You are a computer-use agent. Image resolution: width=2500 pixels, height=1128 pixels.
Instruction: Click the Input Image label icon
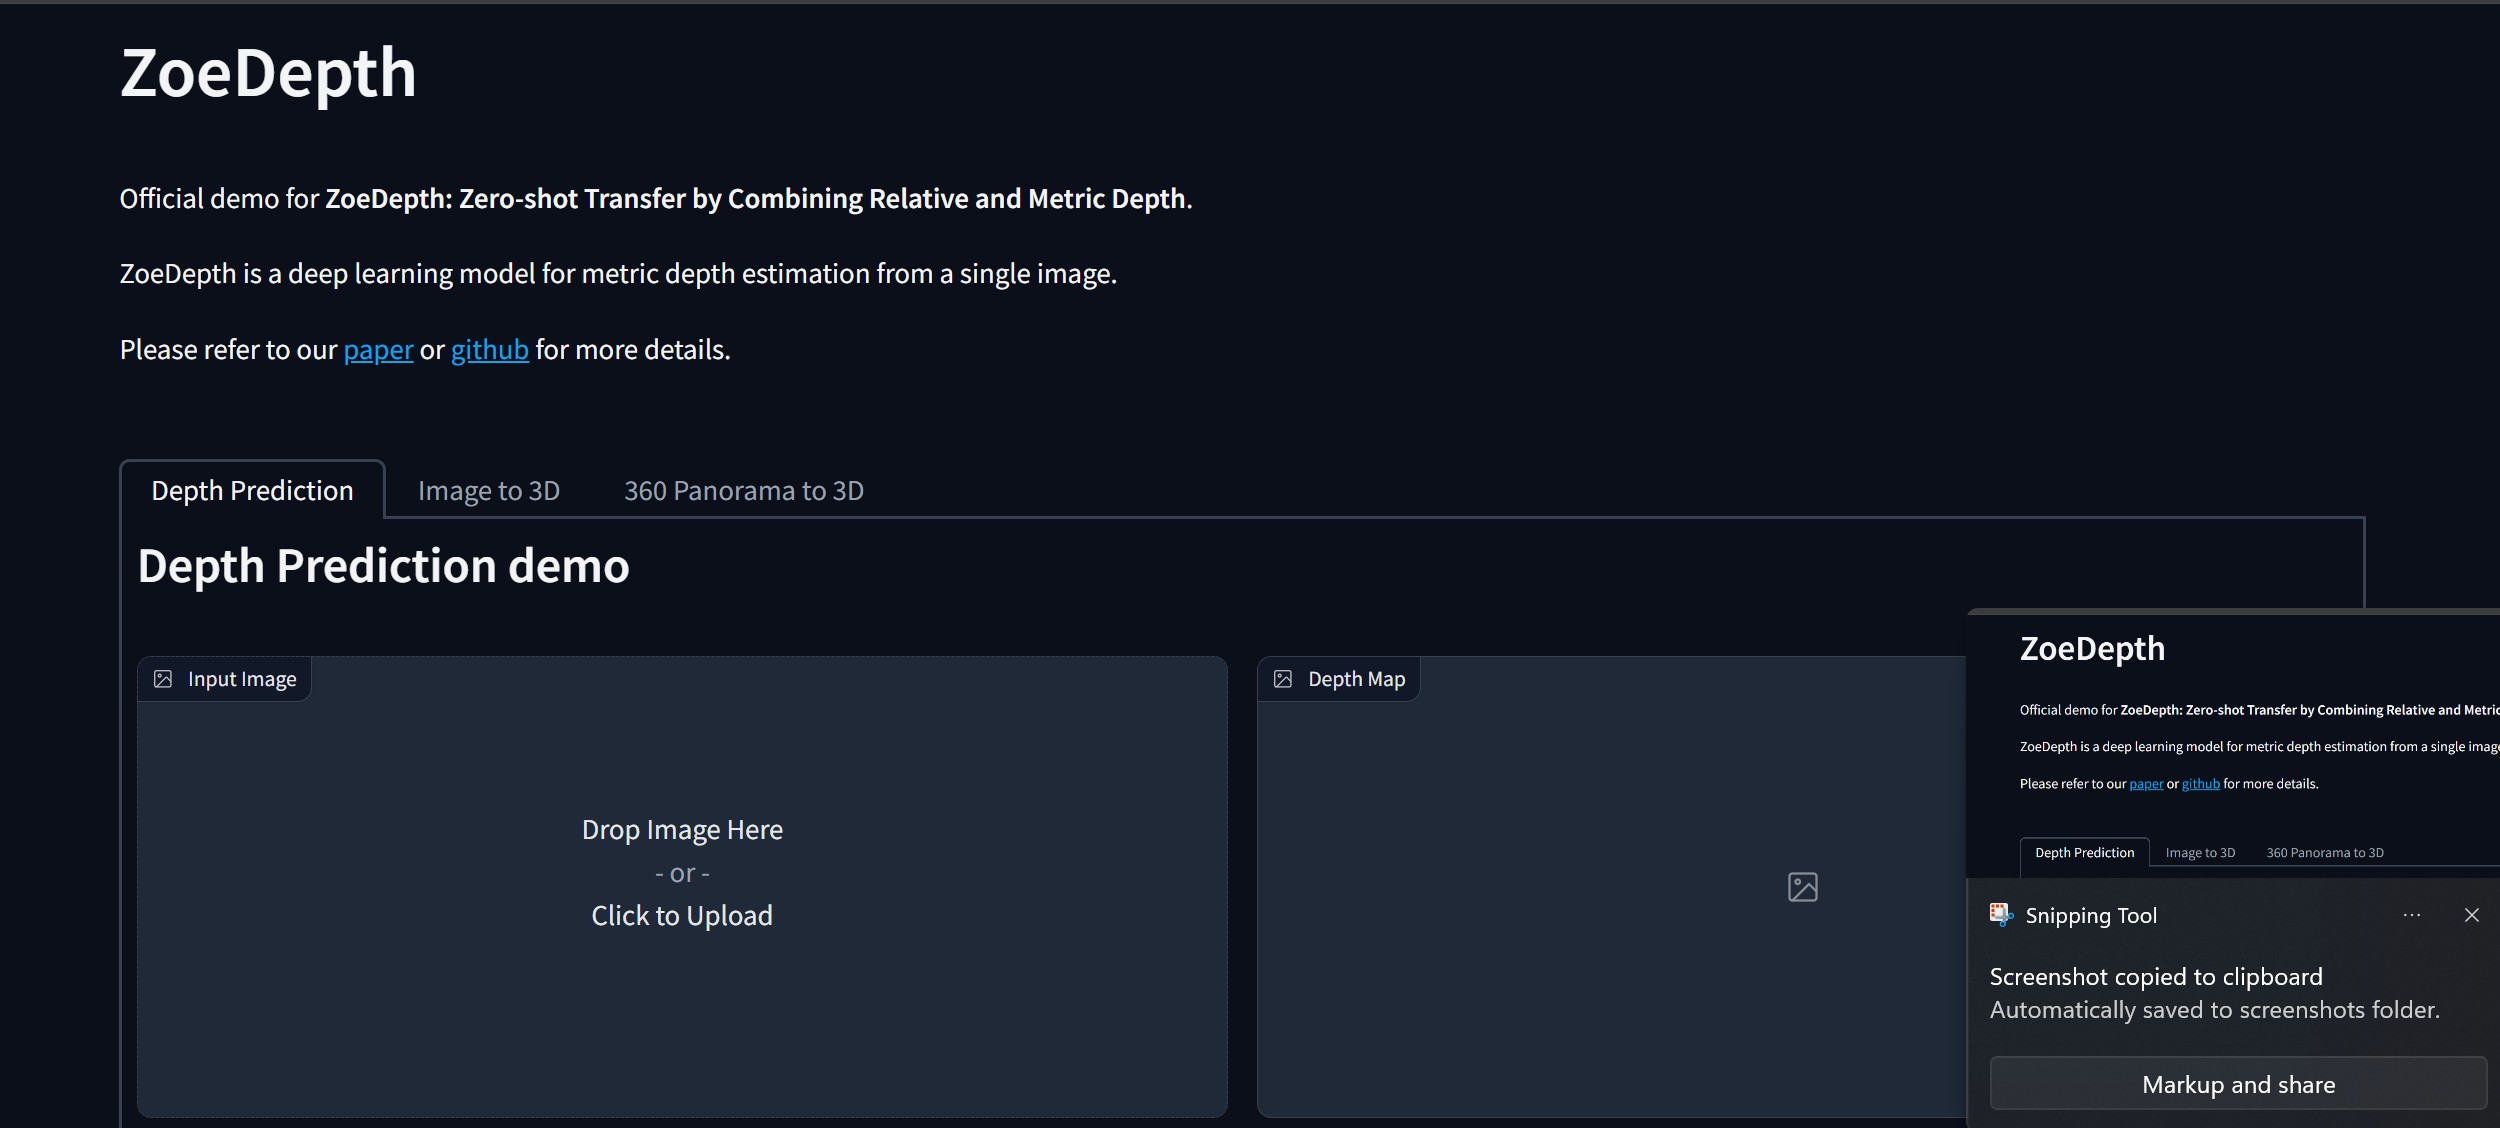(x=163, y=679)
